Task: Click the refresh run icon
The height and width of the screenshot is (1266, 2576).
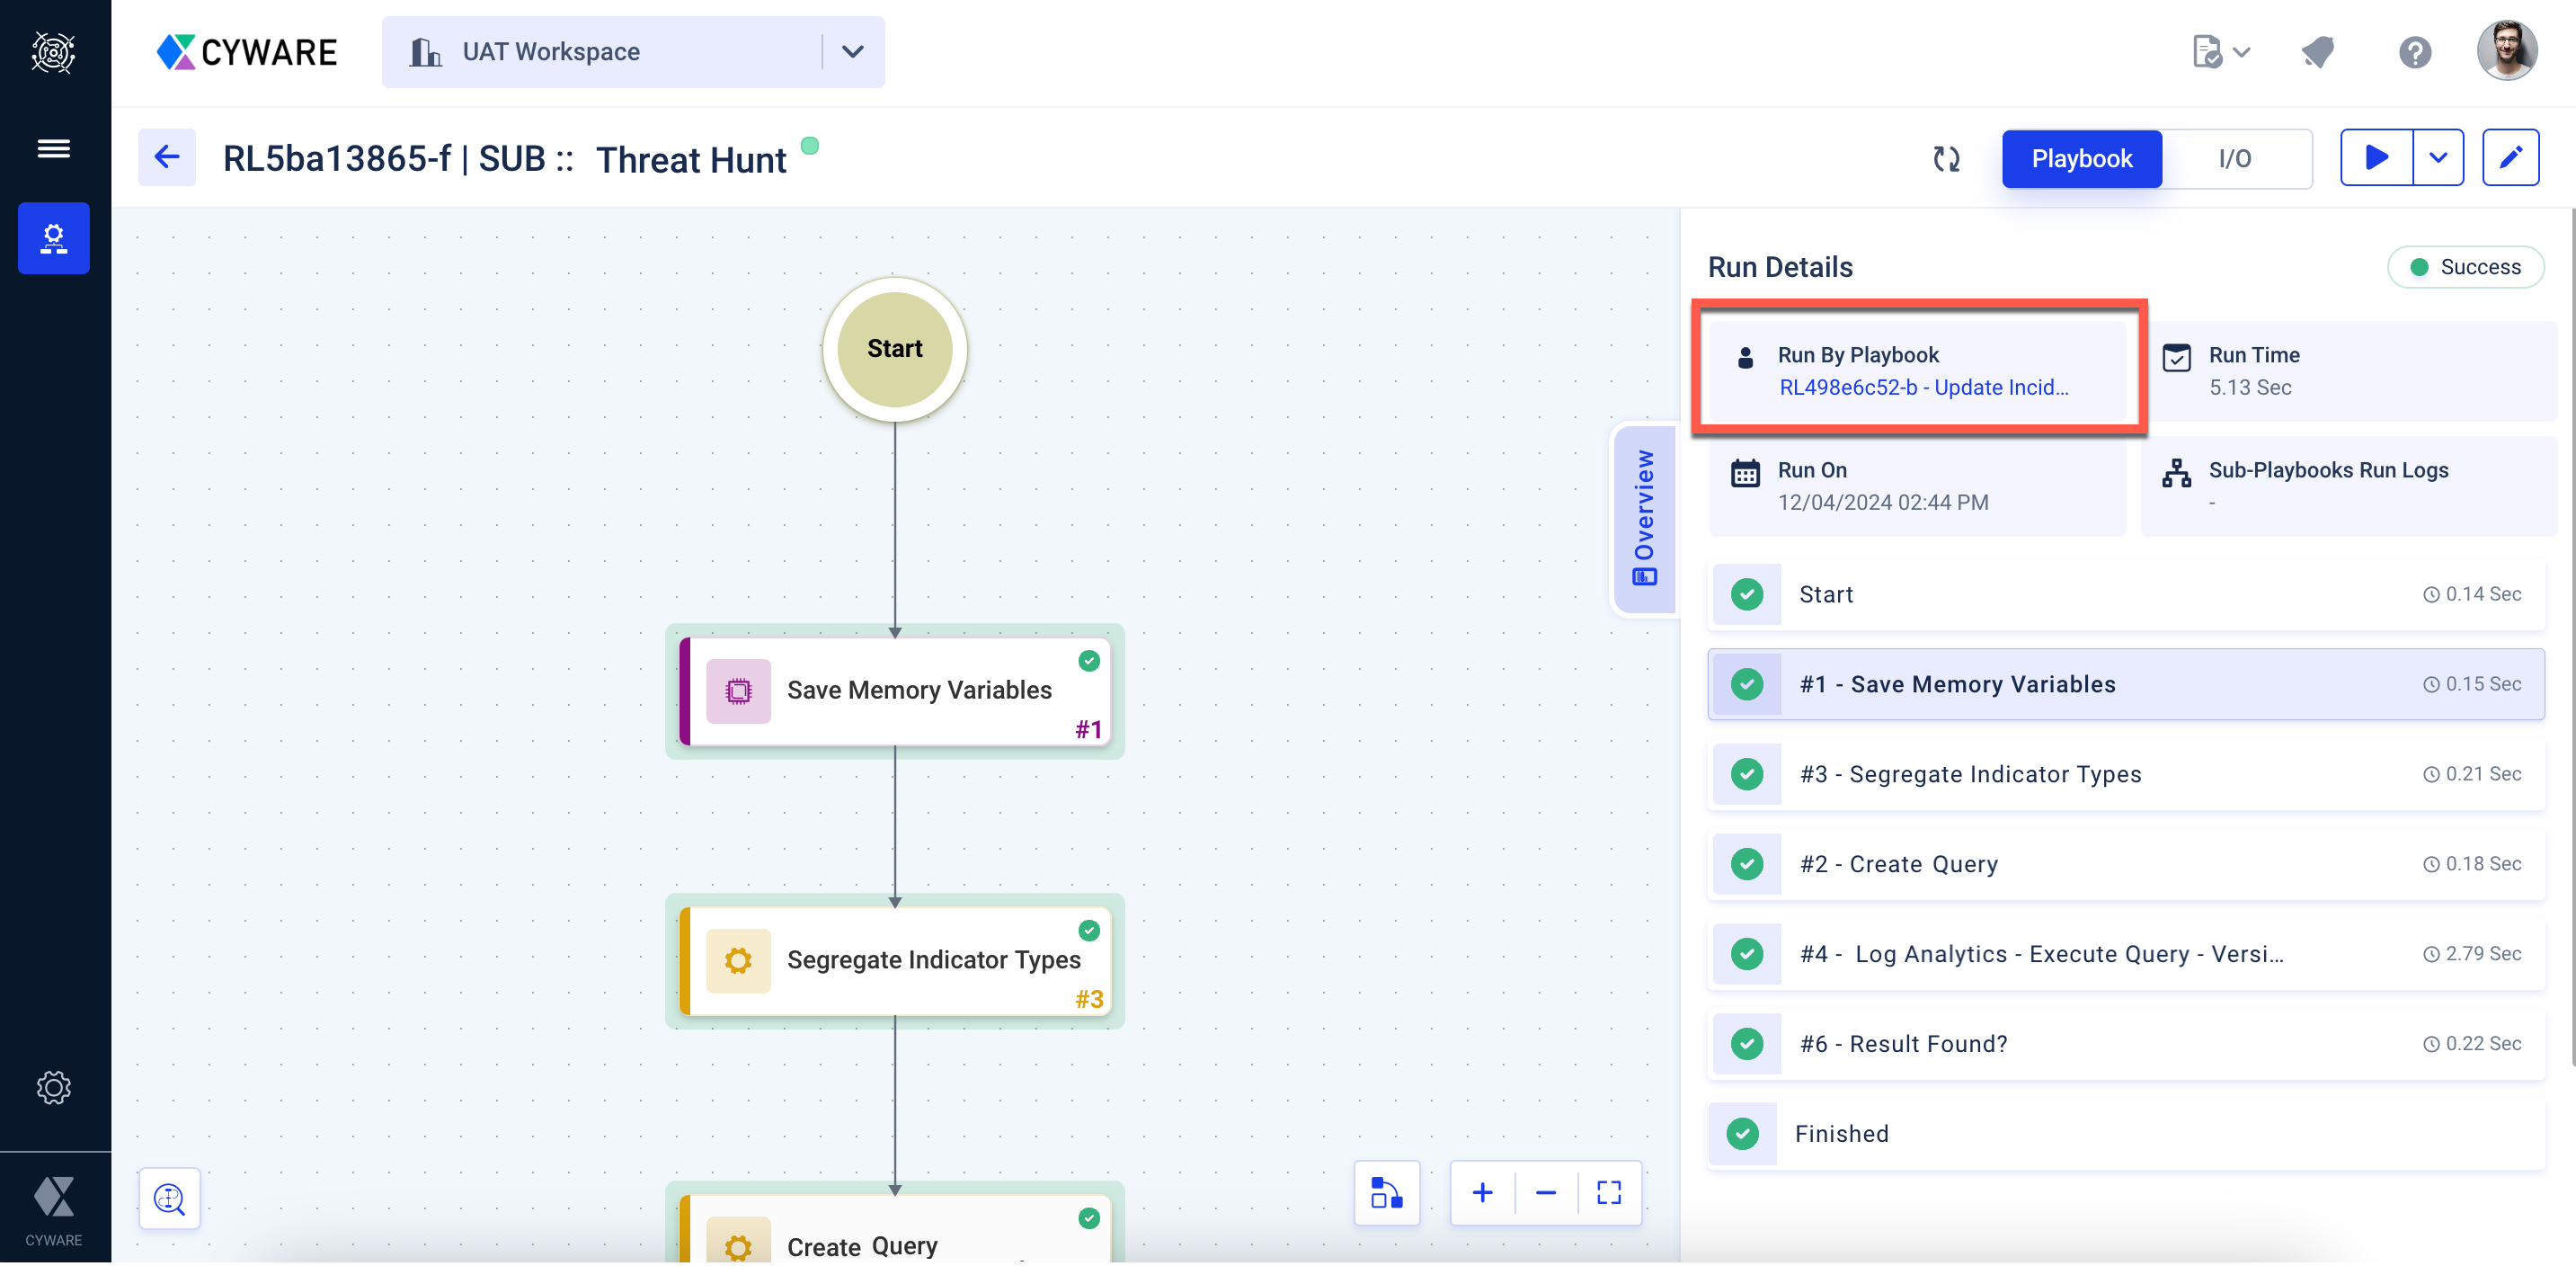Action: 1946,158
